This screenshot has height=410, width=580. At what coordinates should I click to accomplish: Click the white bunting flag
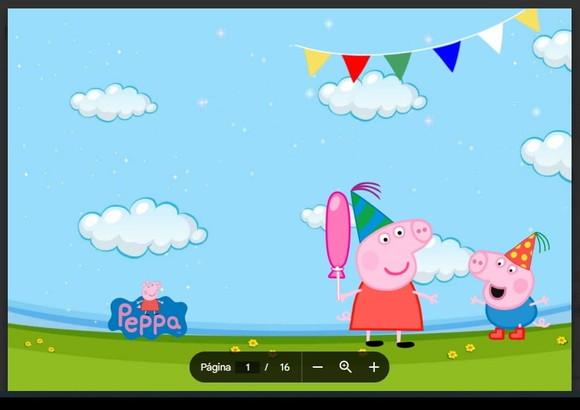(492, 37)
